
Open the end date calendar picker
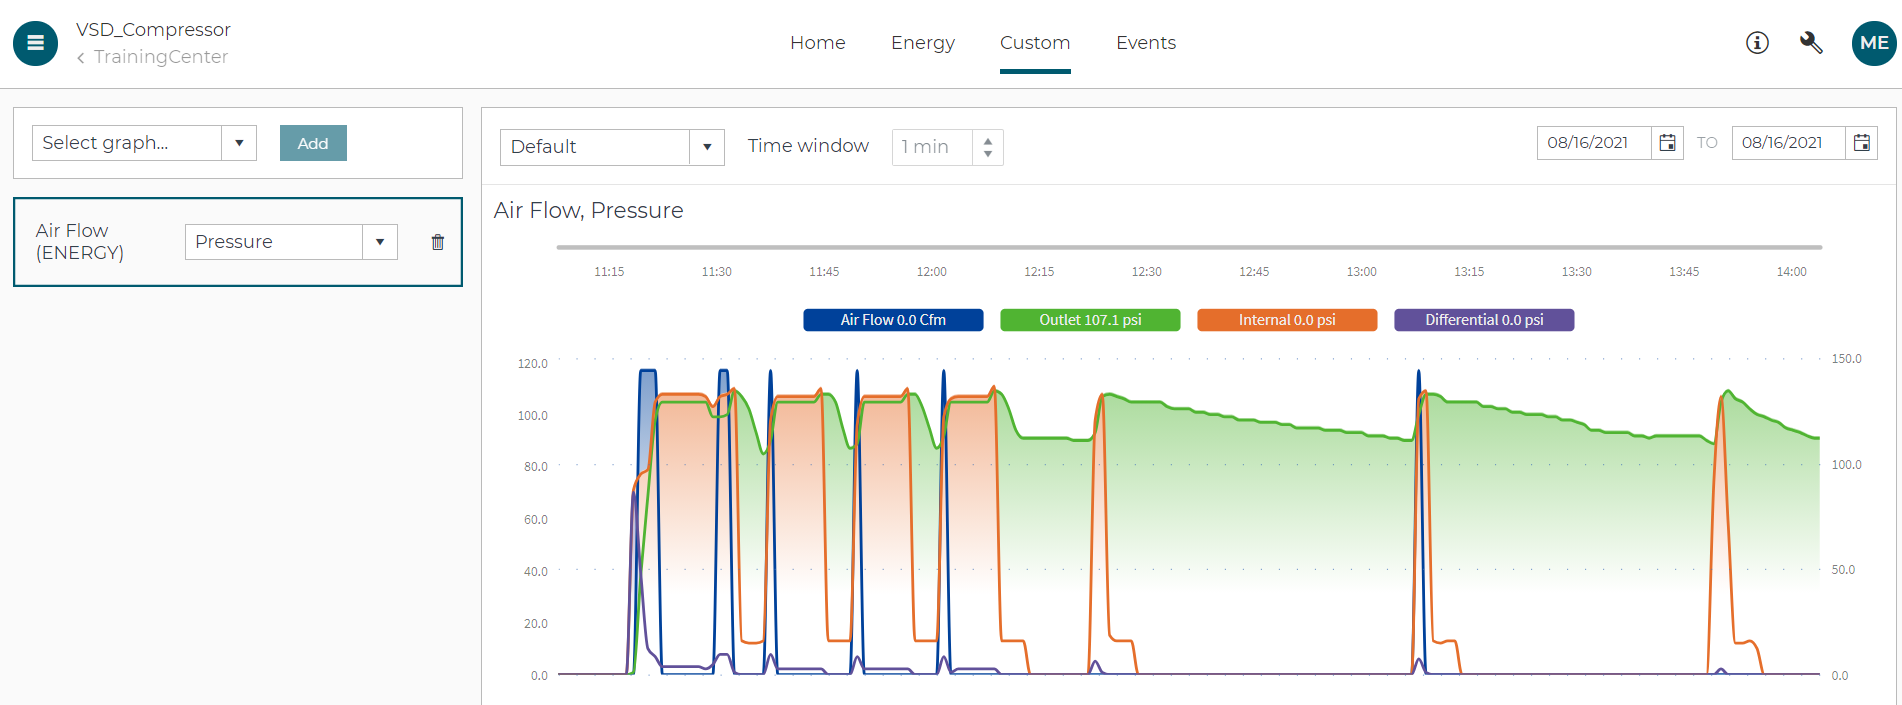pos(1861,143)
